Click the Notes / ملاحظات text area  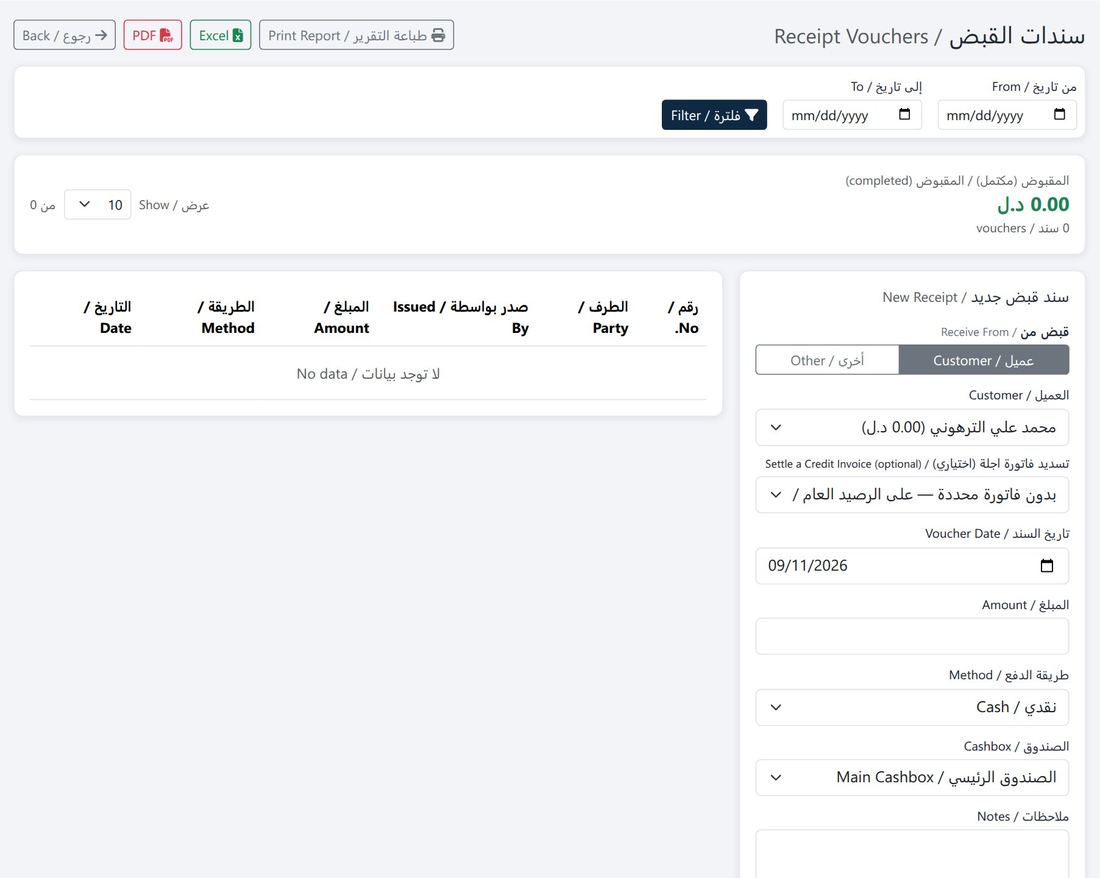[x=912, y=854]
